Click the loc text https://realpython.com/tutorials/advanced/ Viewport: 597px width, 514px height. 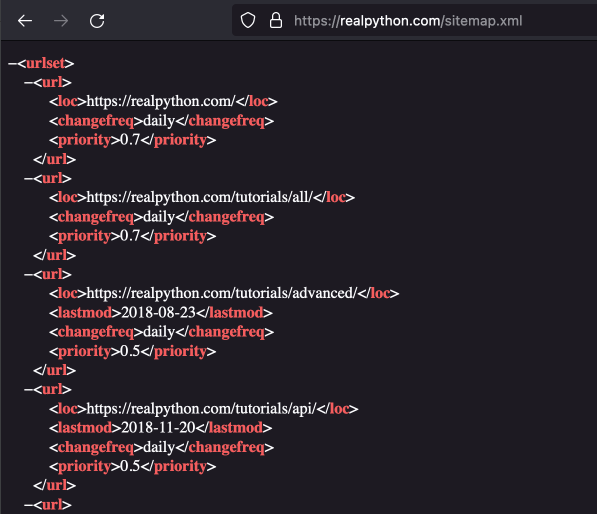click(x=222, y=293)
